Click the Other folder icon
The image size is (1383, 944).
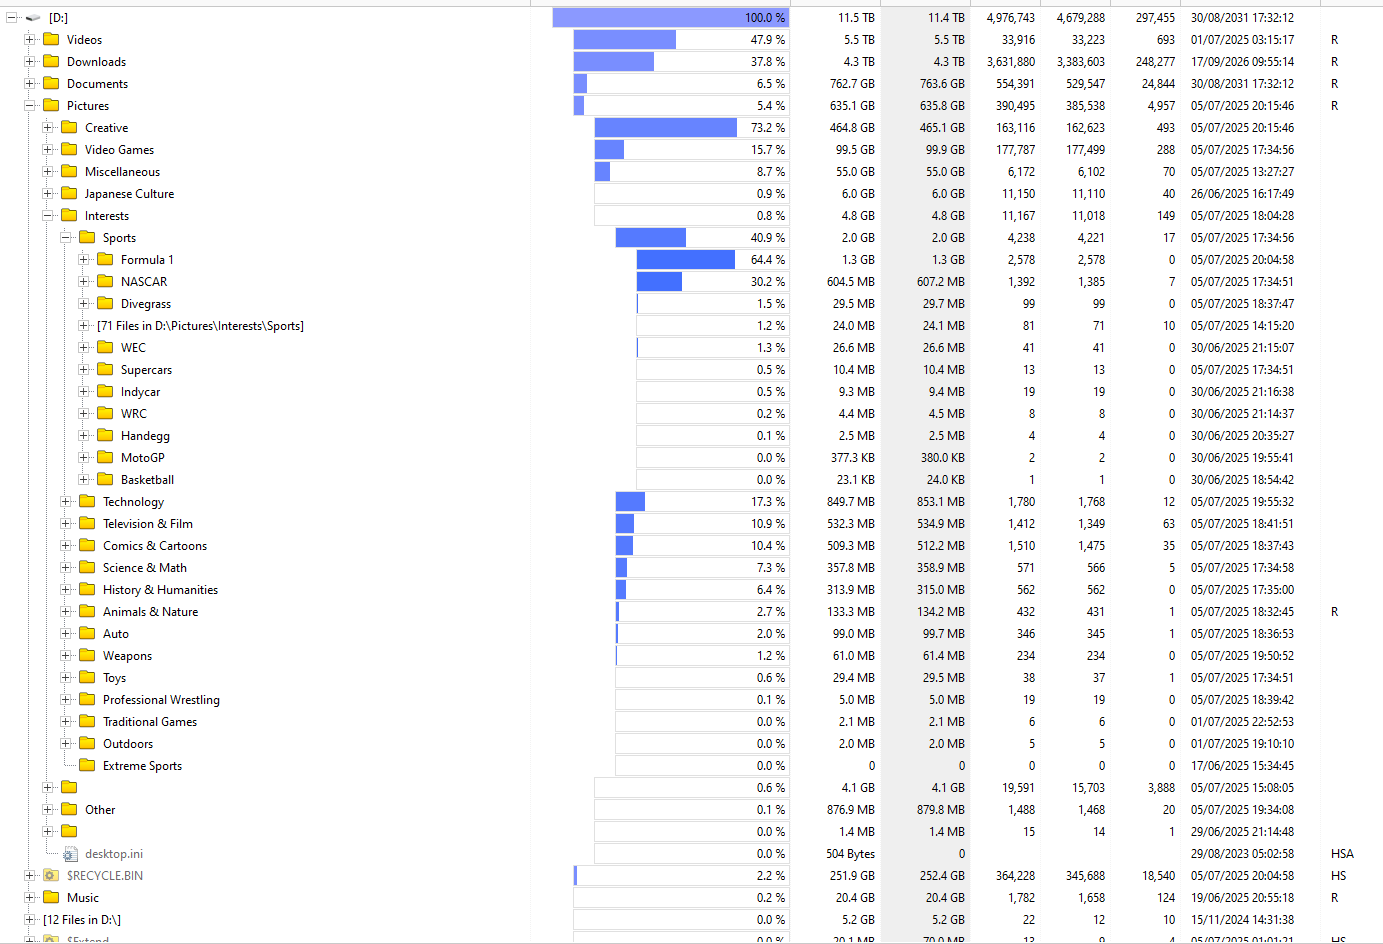tap(69, 810)
